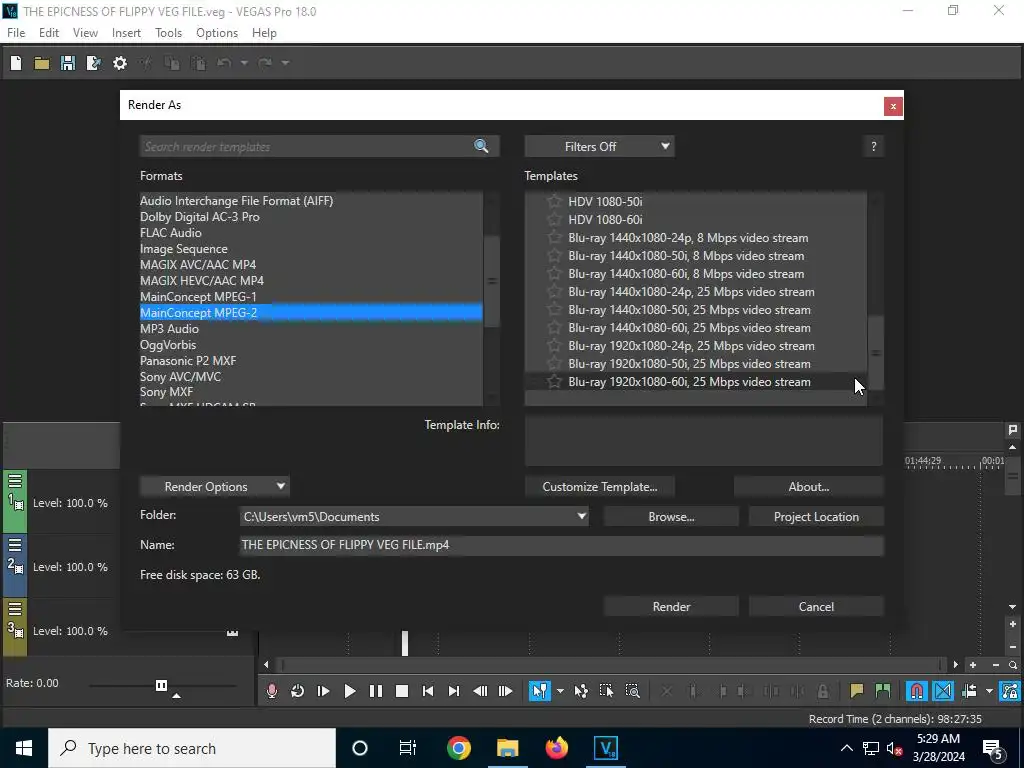Favorite the HDV 1080-60i template star
This screenshot has height=768, width=1024.
click(x=554, y=219)
